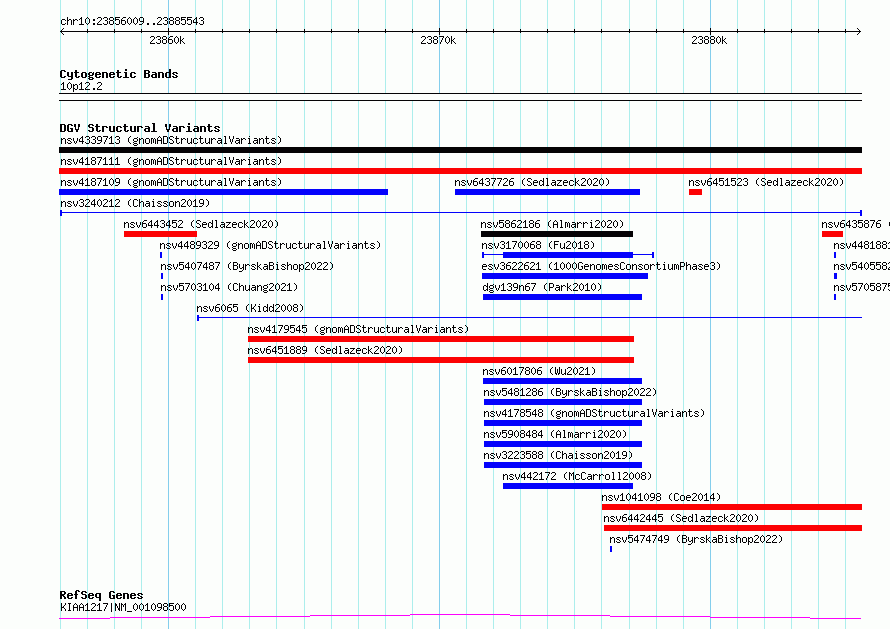Click the nsv4339713 gnomAD variant label
Screen dimensions: 890x629
point(171,140)
